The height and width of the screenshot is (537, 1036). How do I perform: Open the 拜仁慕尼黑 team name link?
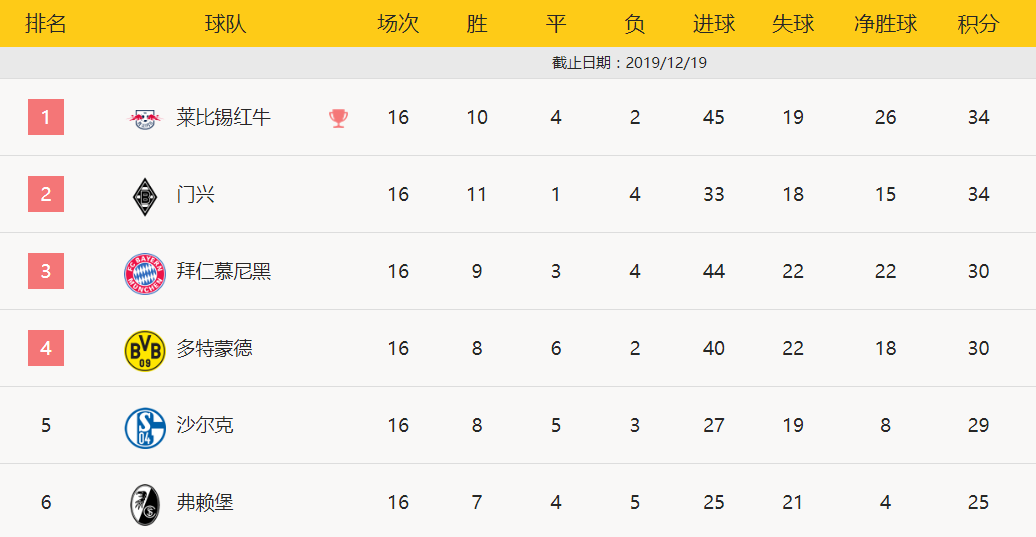(x=223, y=271)
